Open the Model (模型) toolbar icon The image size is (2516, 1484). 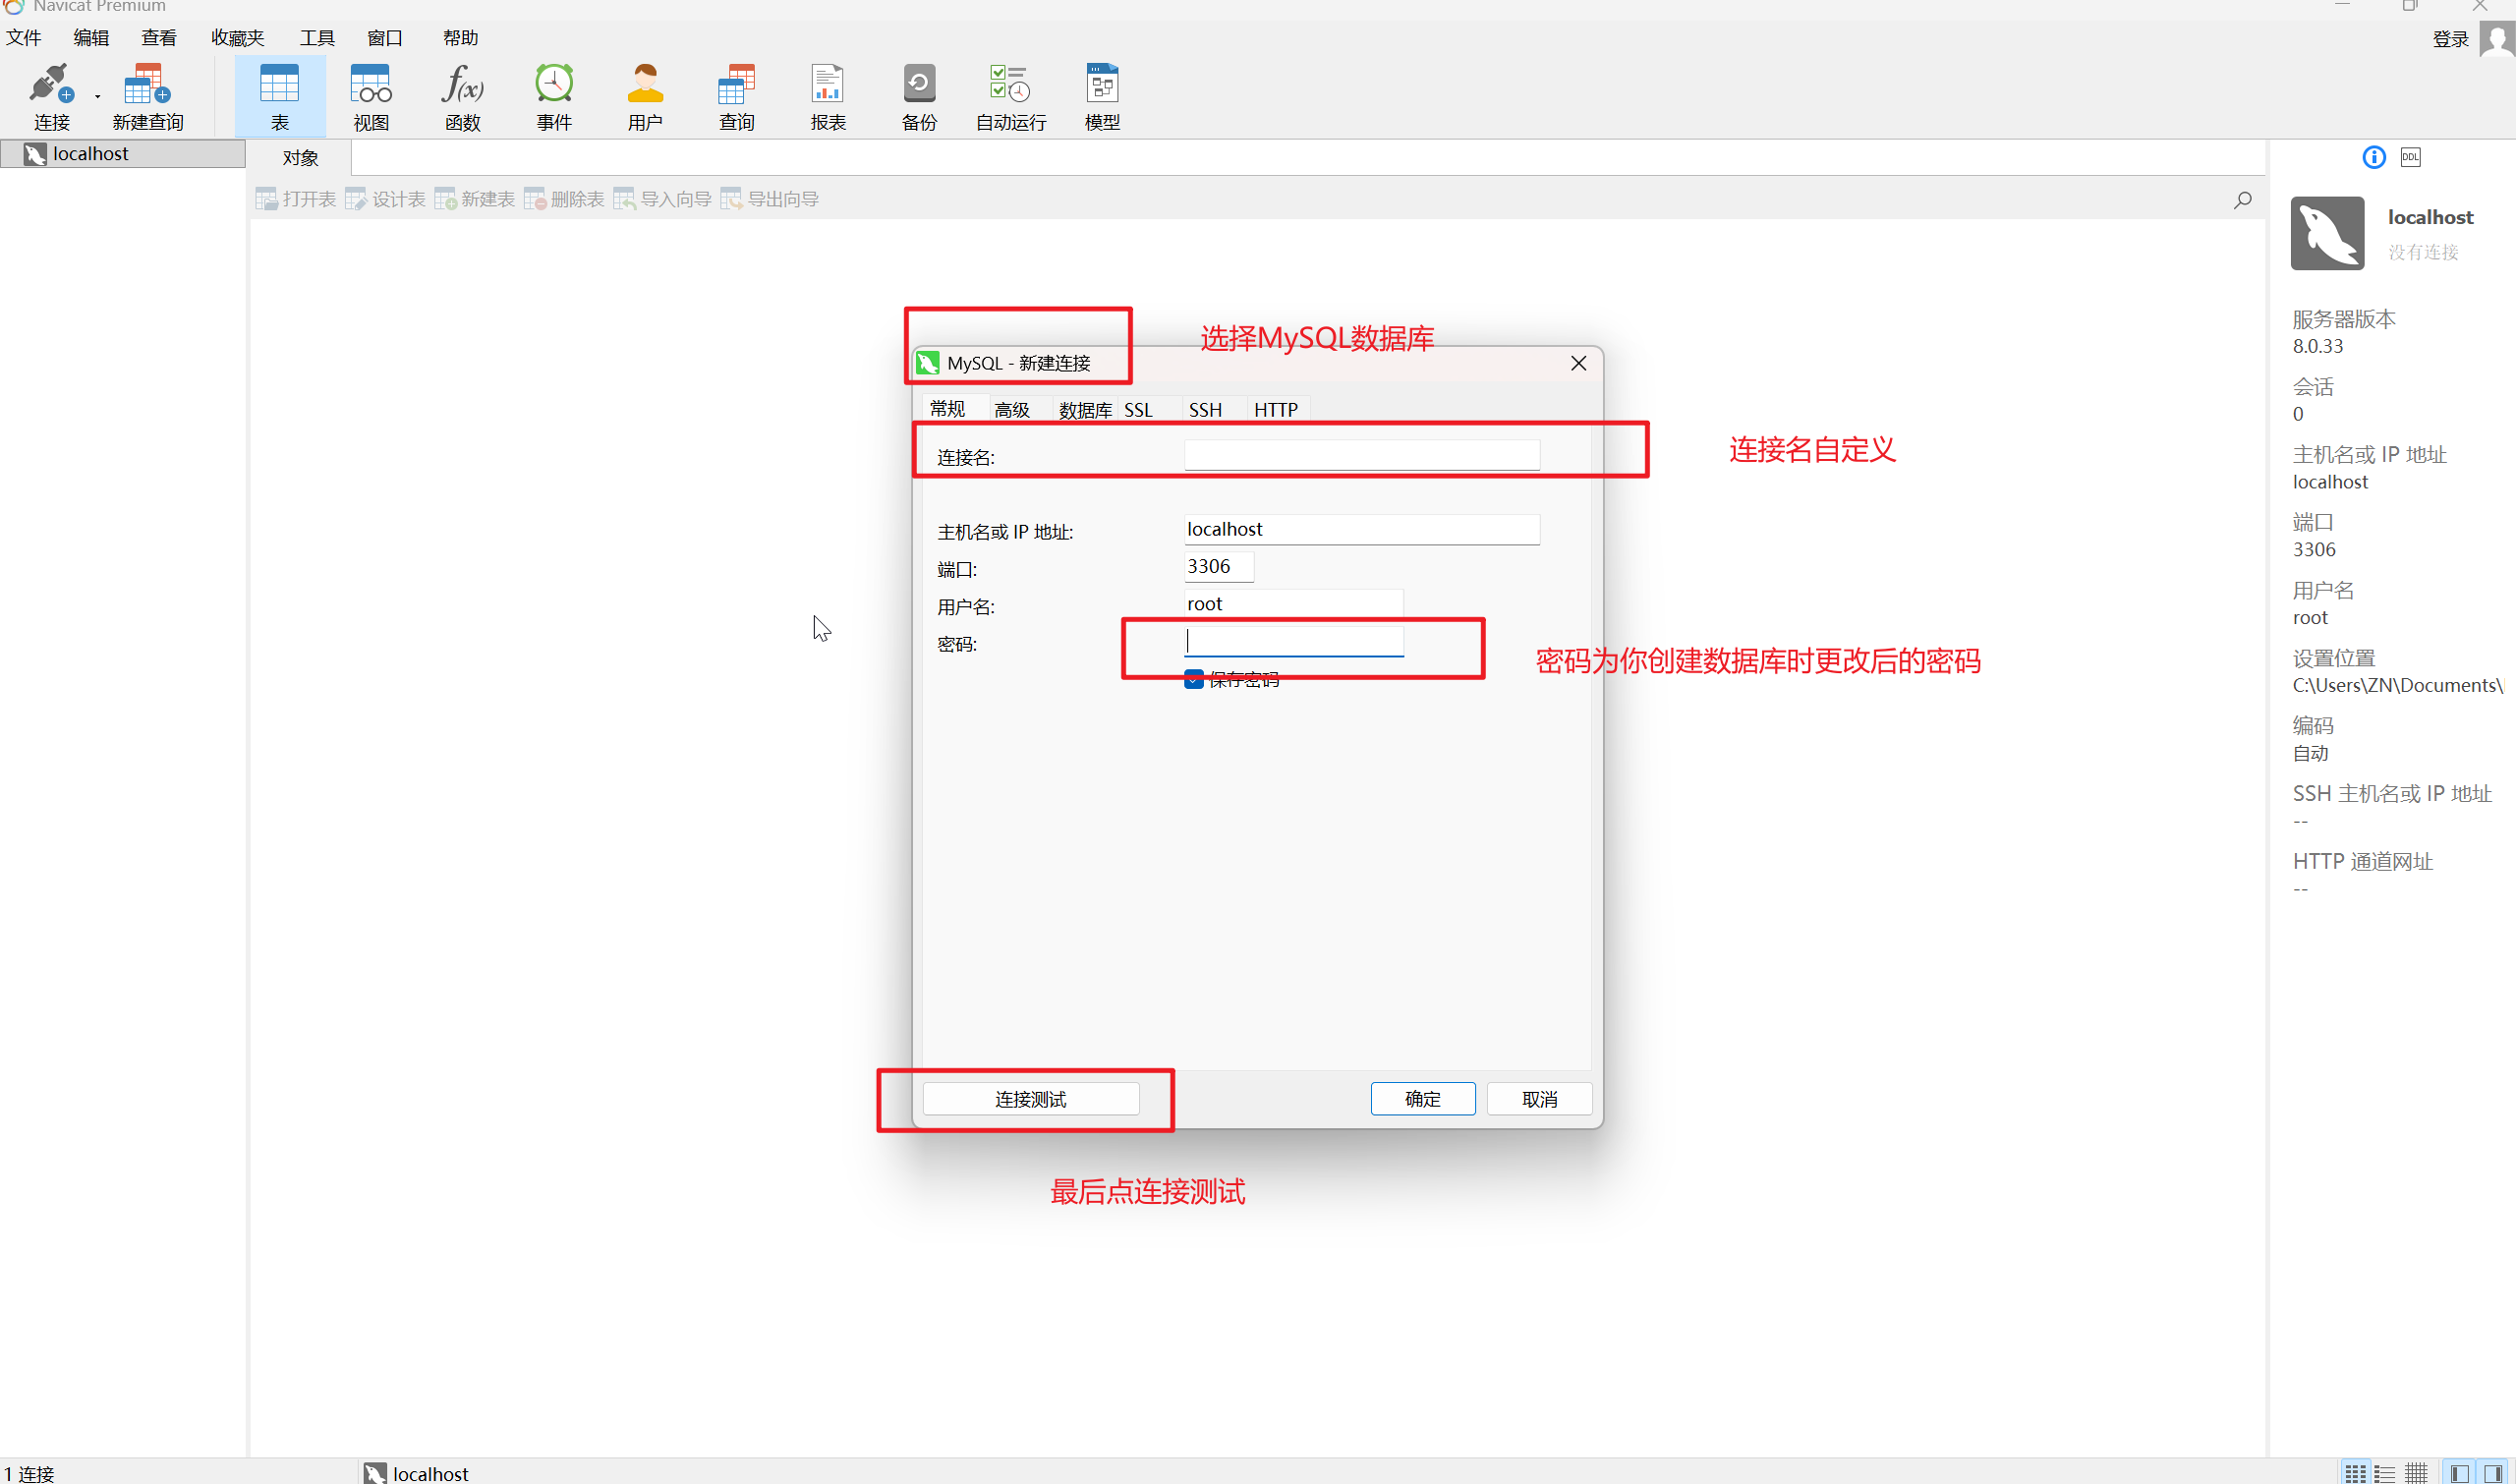pyautogui.click(x=1102, y=84)
